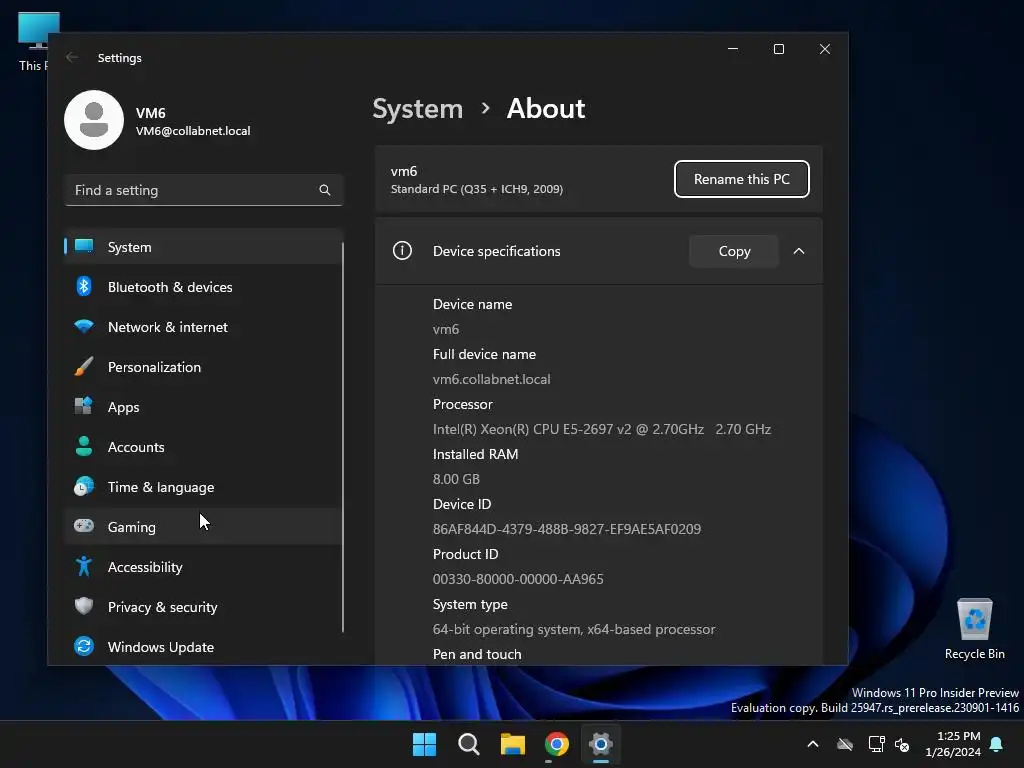Select Apps label in sidebar
The width and height of the screenshot is (1024, 768).
(x=123, y=407)
